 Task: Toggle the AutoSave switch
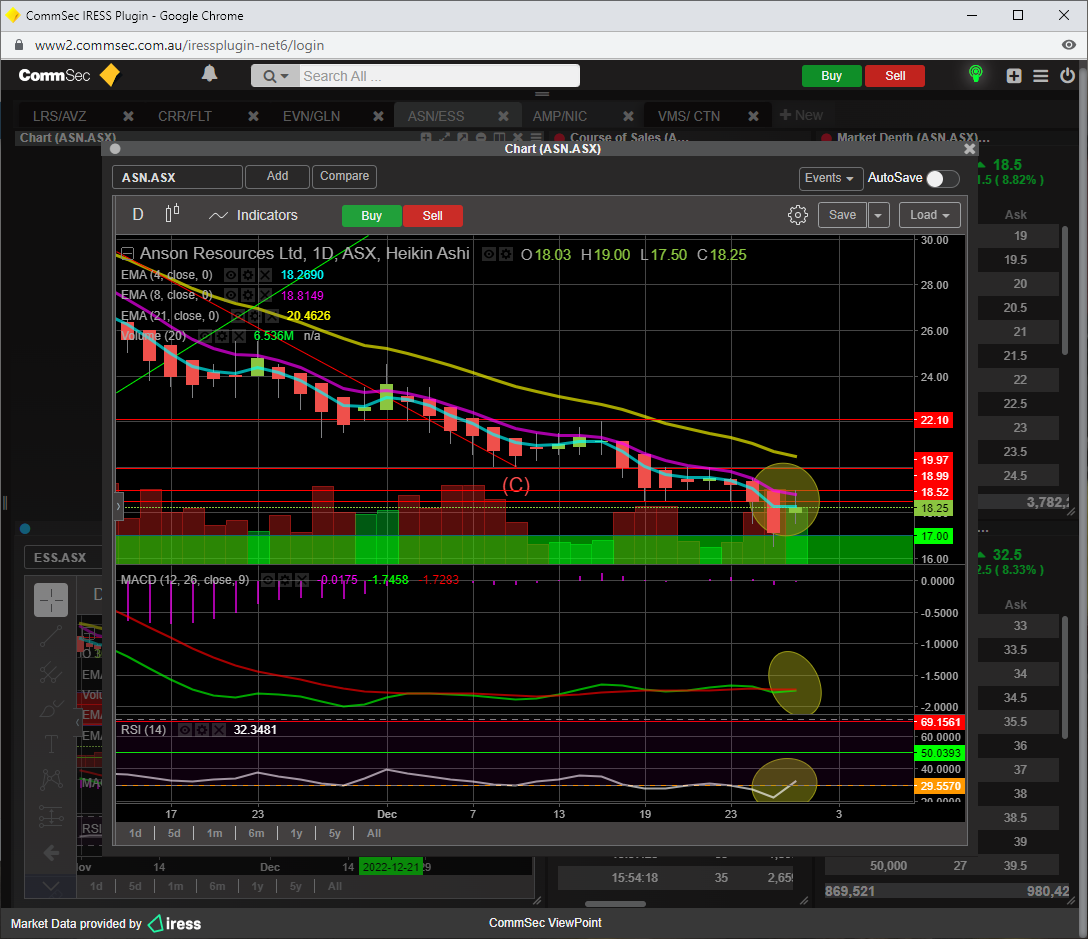(x=942, y=179)
